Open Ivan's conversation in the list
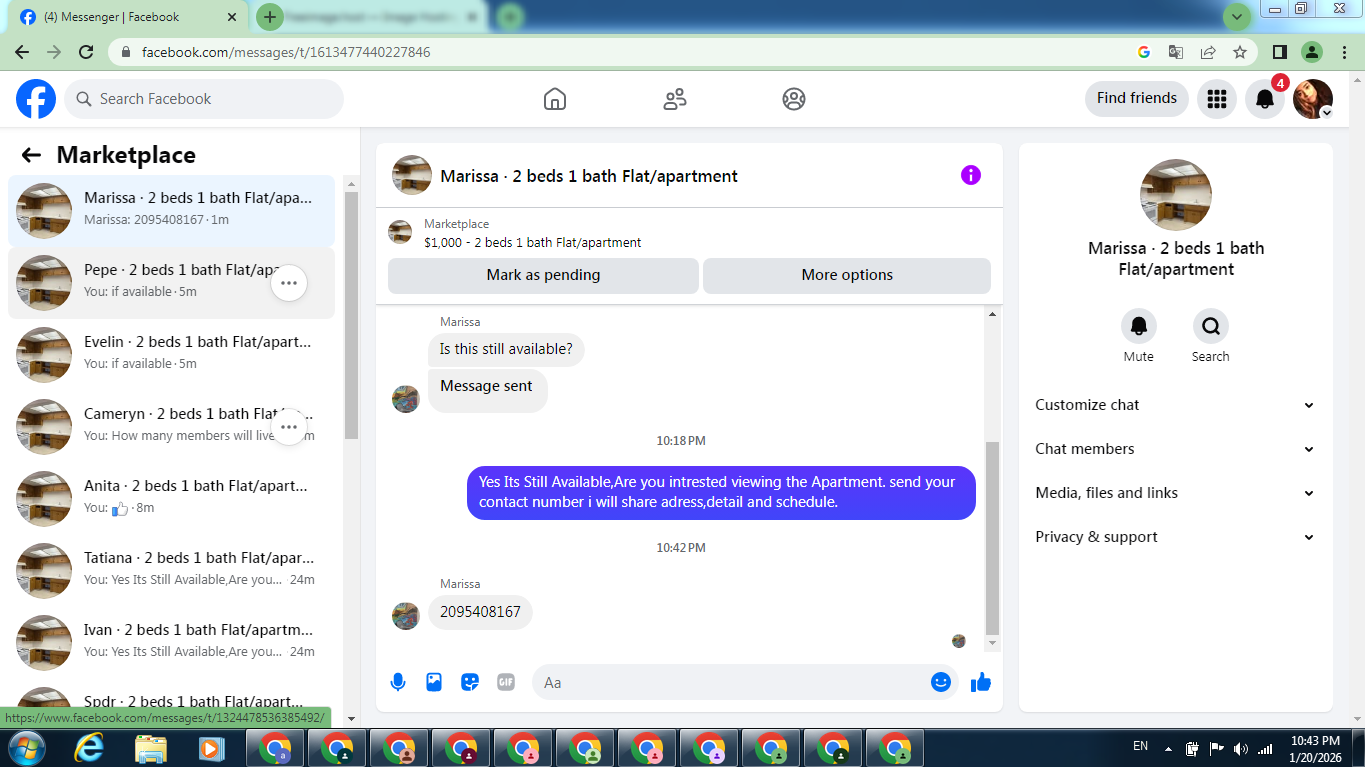 click(x=171, y=643)
